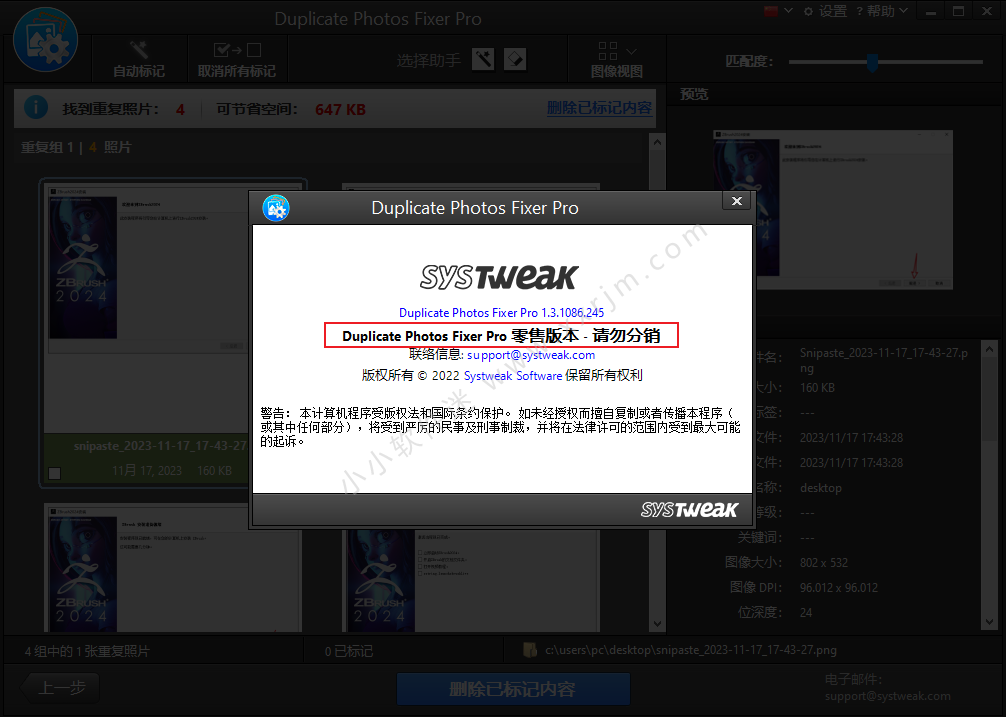Click the Systweak logo in the dialog footer
This screenshot has width=1006, height=717.
tap(690, 510)
